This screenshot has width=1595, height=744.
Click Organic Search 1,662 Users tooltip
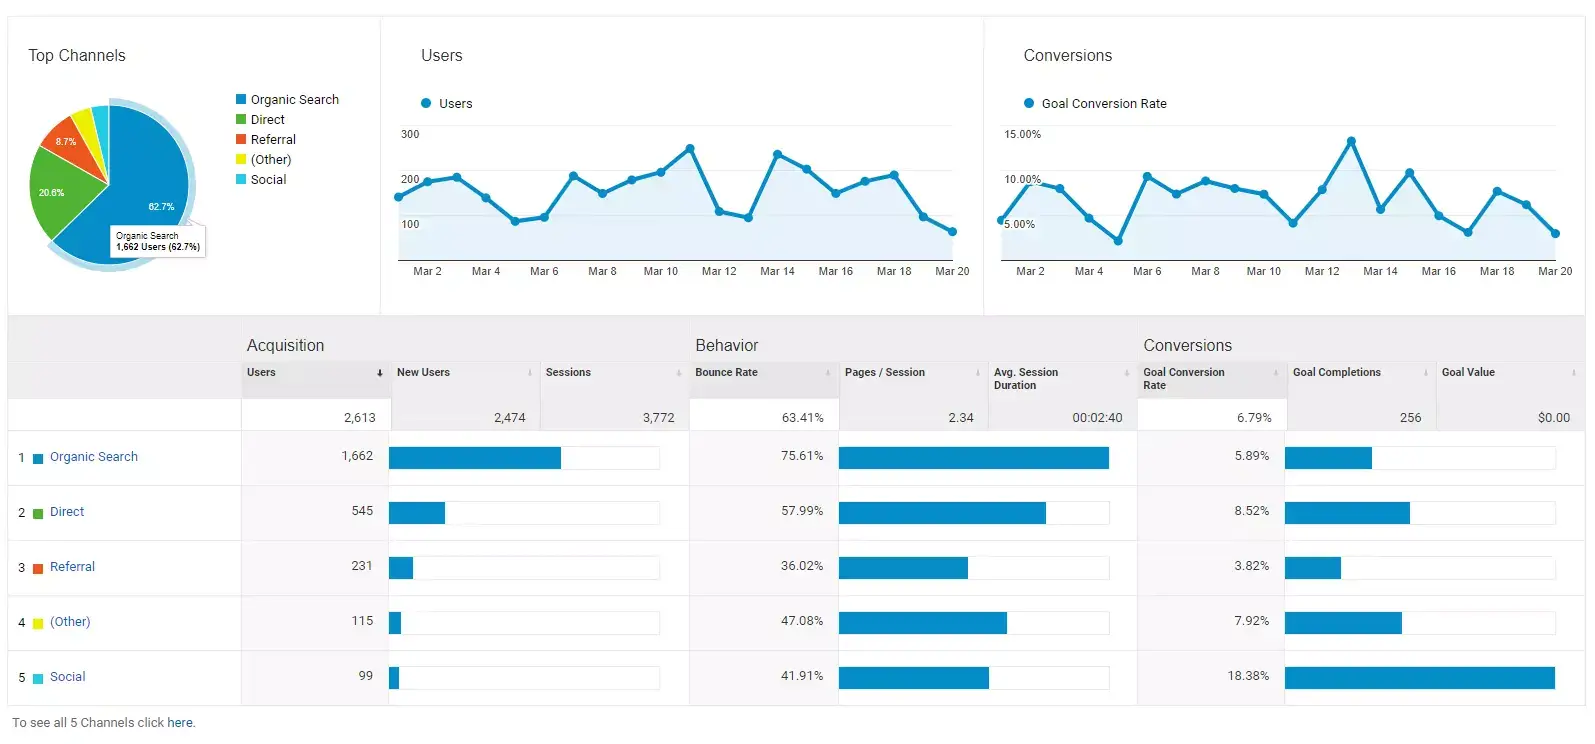158,241
